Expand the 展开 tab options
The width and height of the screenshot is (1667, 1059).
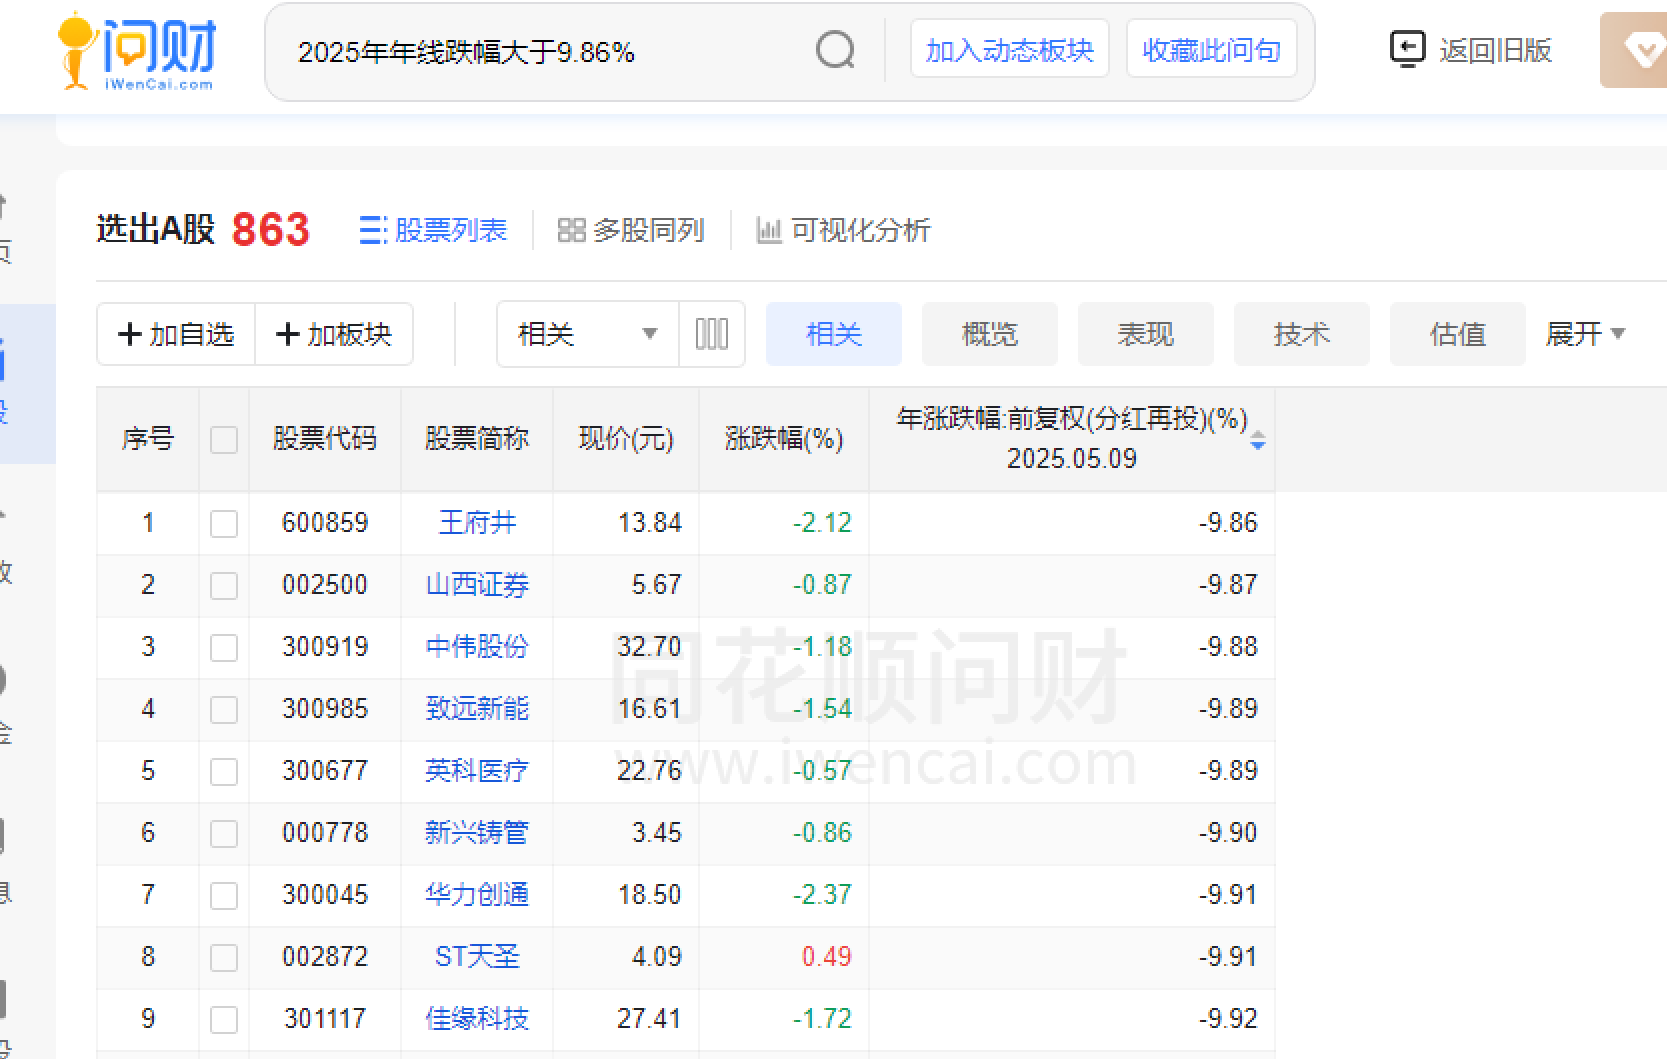click(1585, 334)
